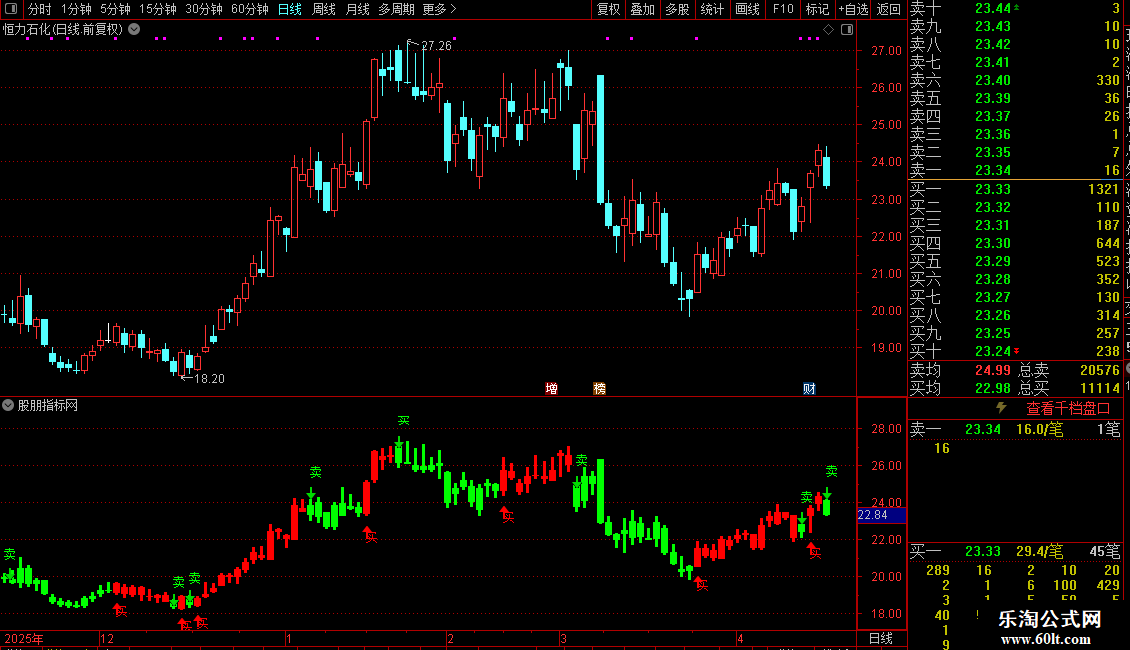Click the green 卖 signal near peak
The height and width of the screenshot is (650, 1130).
point(404,420)
